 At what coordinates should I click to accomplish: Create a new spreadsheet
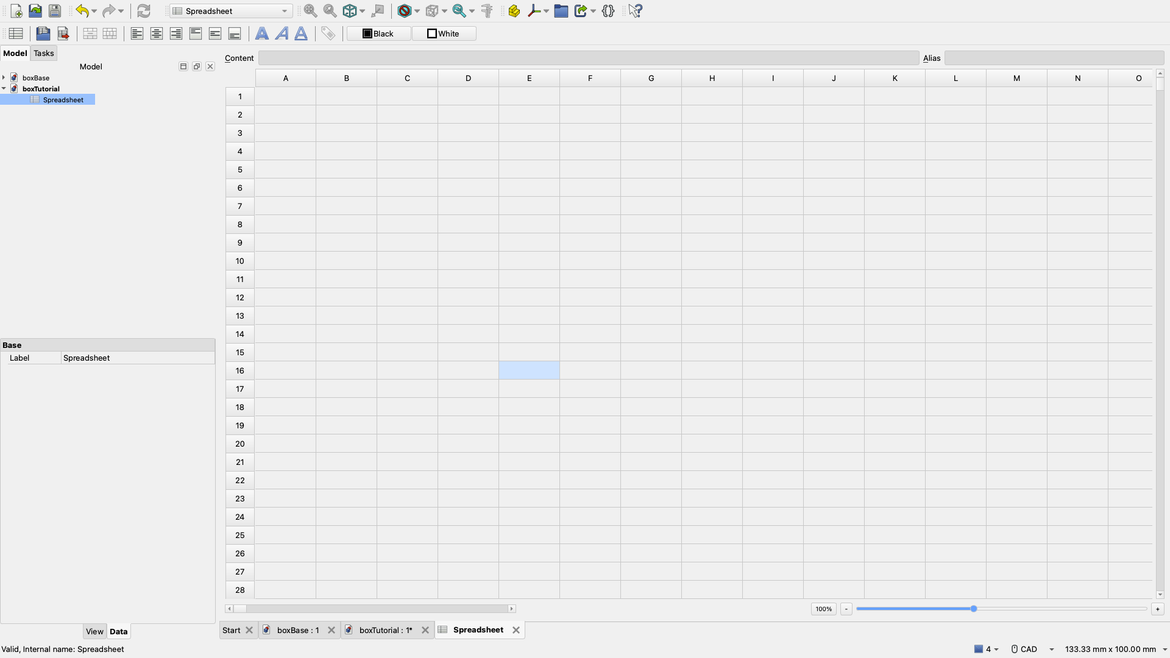click(16, 33)
